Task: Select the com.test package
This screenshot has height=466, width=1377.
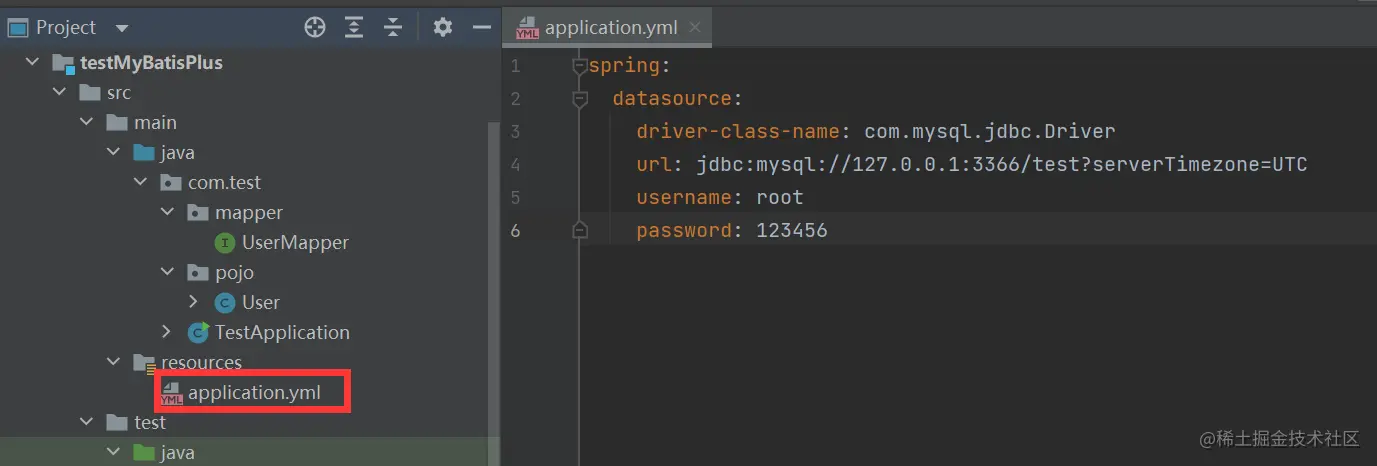Action: click(x=224, y=183)
